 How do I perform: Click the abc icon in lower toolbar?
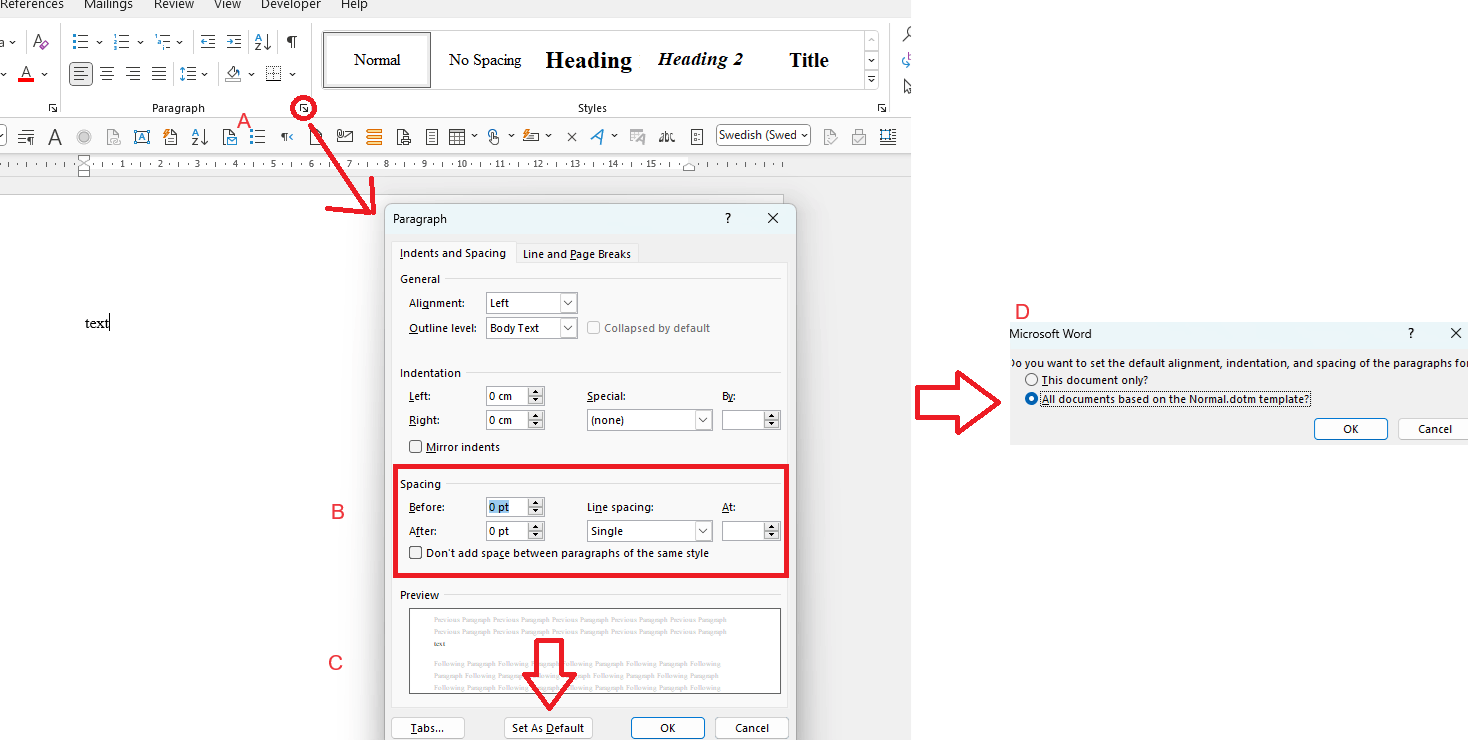pyautogui.click(x=667, y=137)
